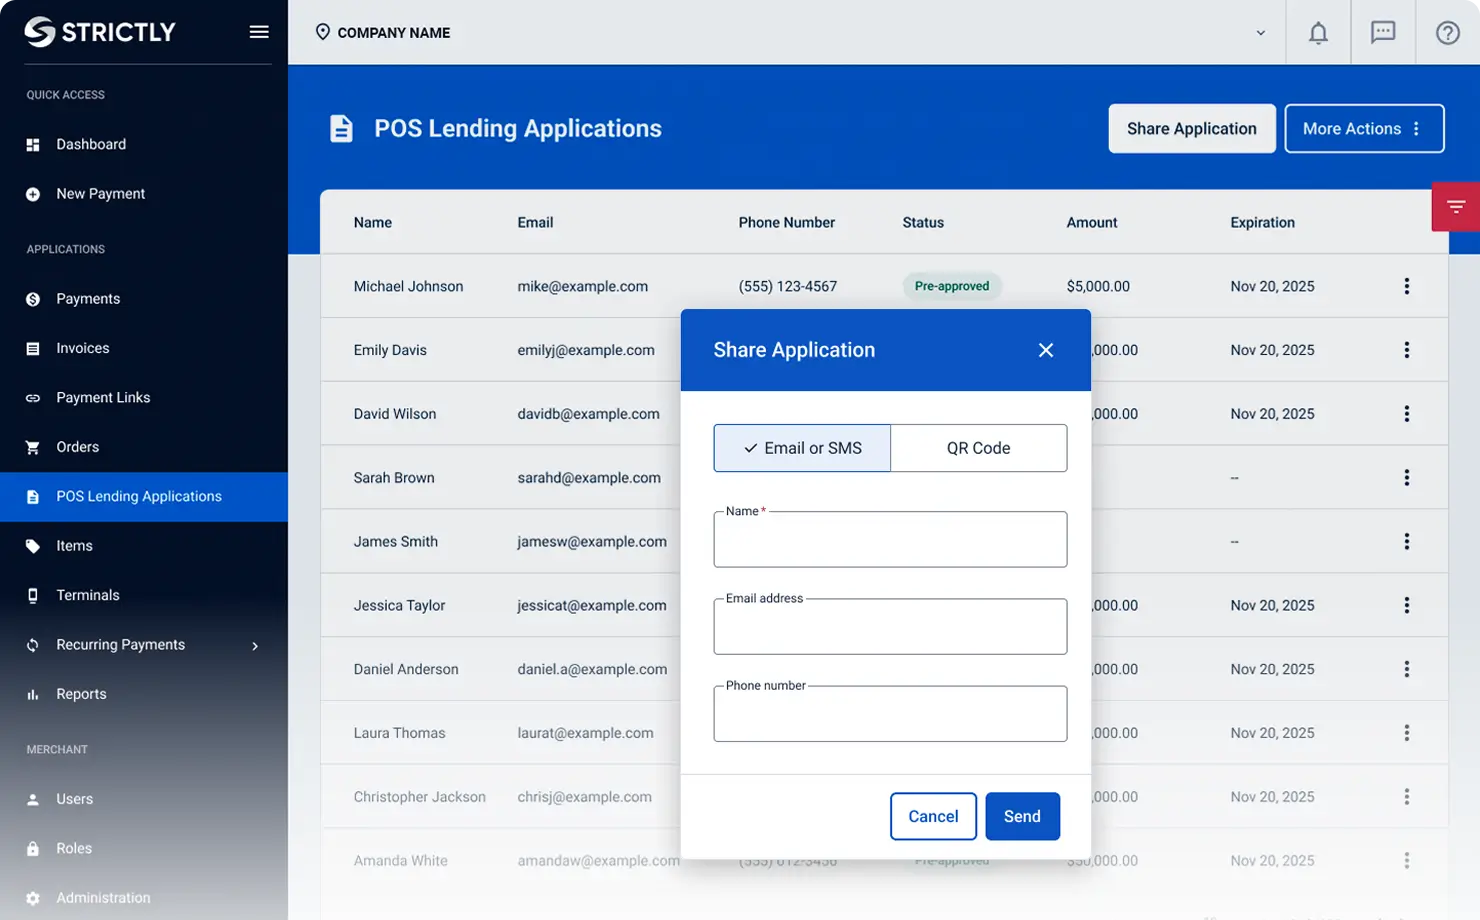Click the Roles lock icon
Screen dimensions: 1480x920
coord(33,849)
